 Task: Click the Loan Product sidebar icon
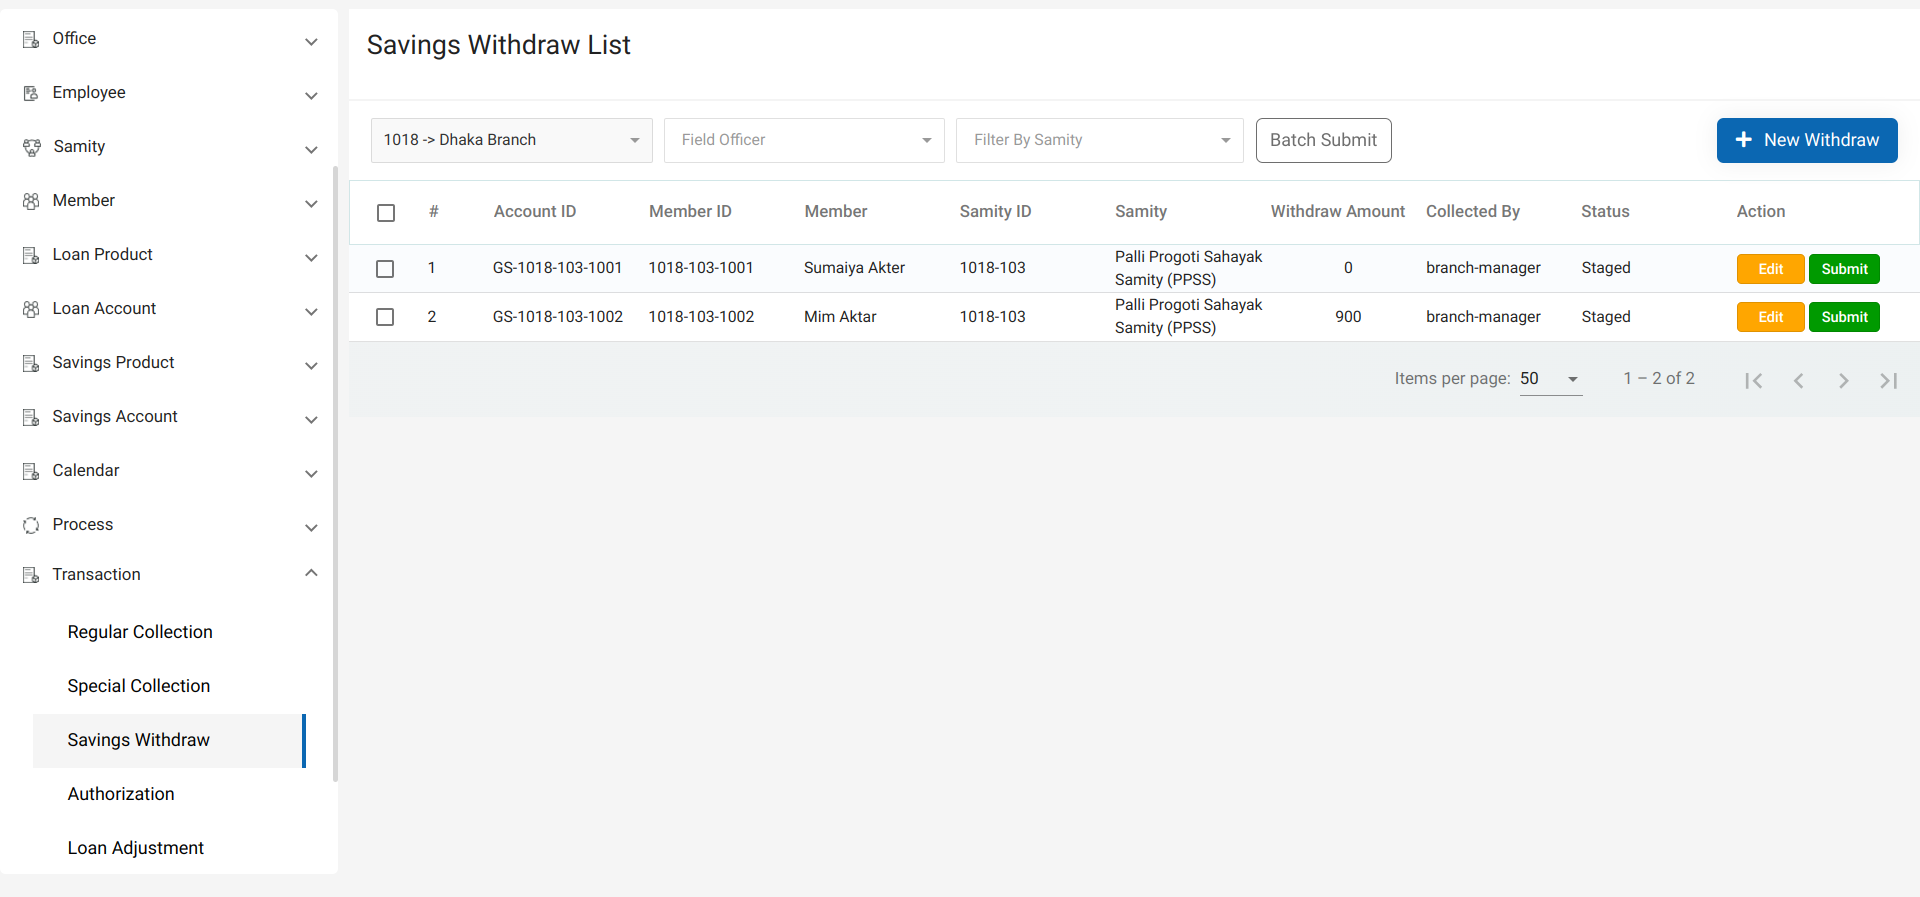pos(31,255)
